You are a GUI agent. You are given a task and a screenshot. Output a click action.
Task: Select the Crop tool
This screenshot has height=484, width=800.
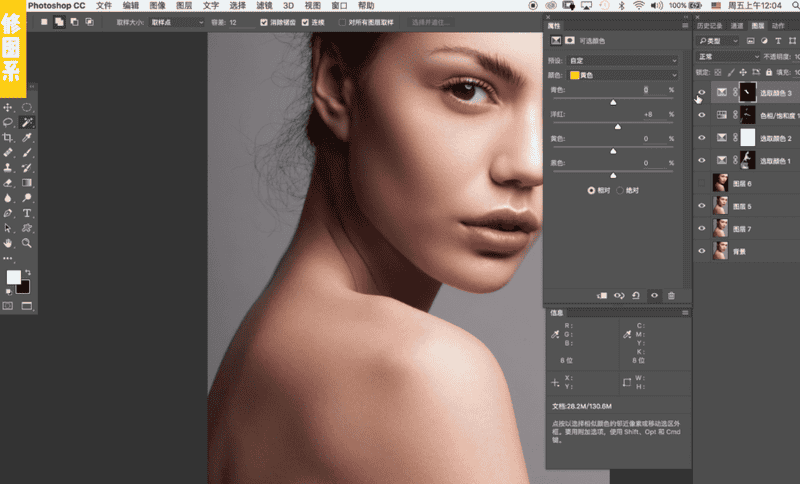pyautogui.click(x=8, y=138)
